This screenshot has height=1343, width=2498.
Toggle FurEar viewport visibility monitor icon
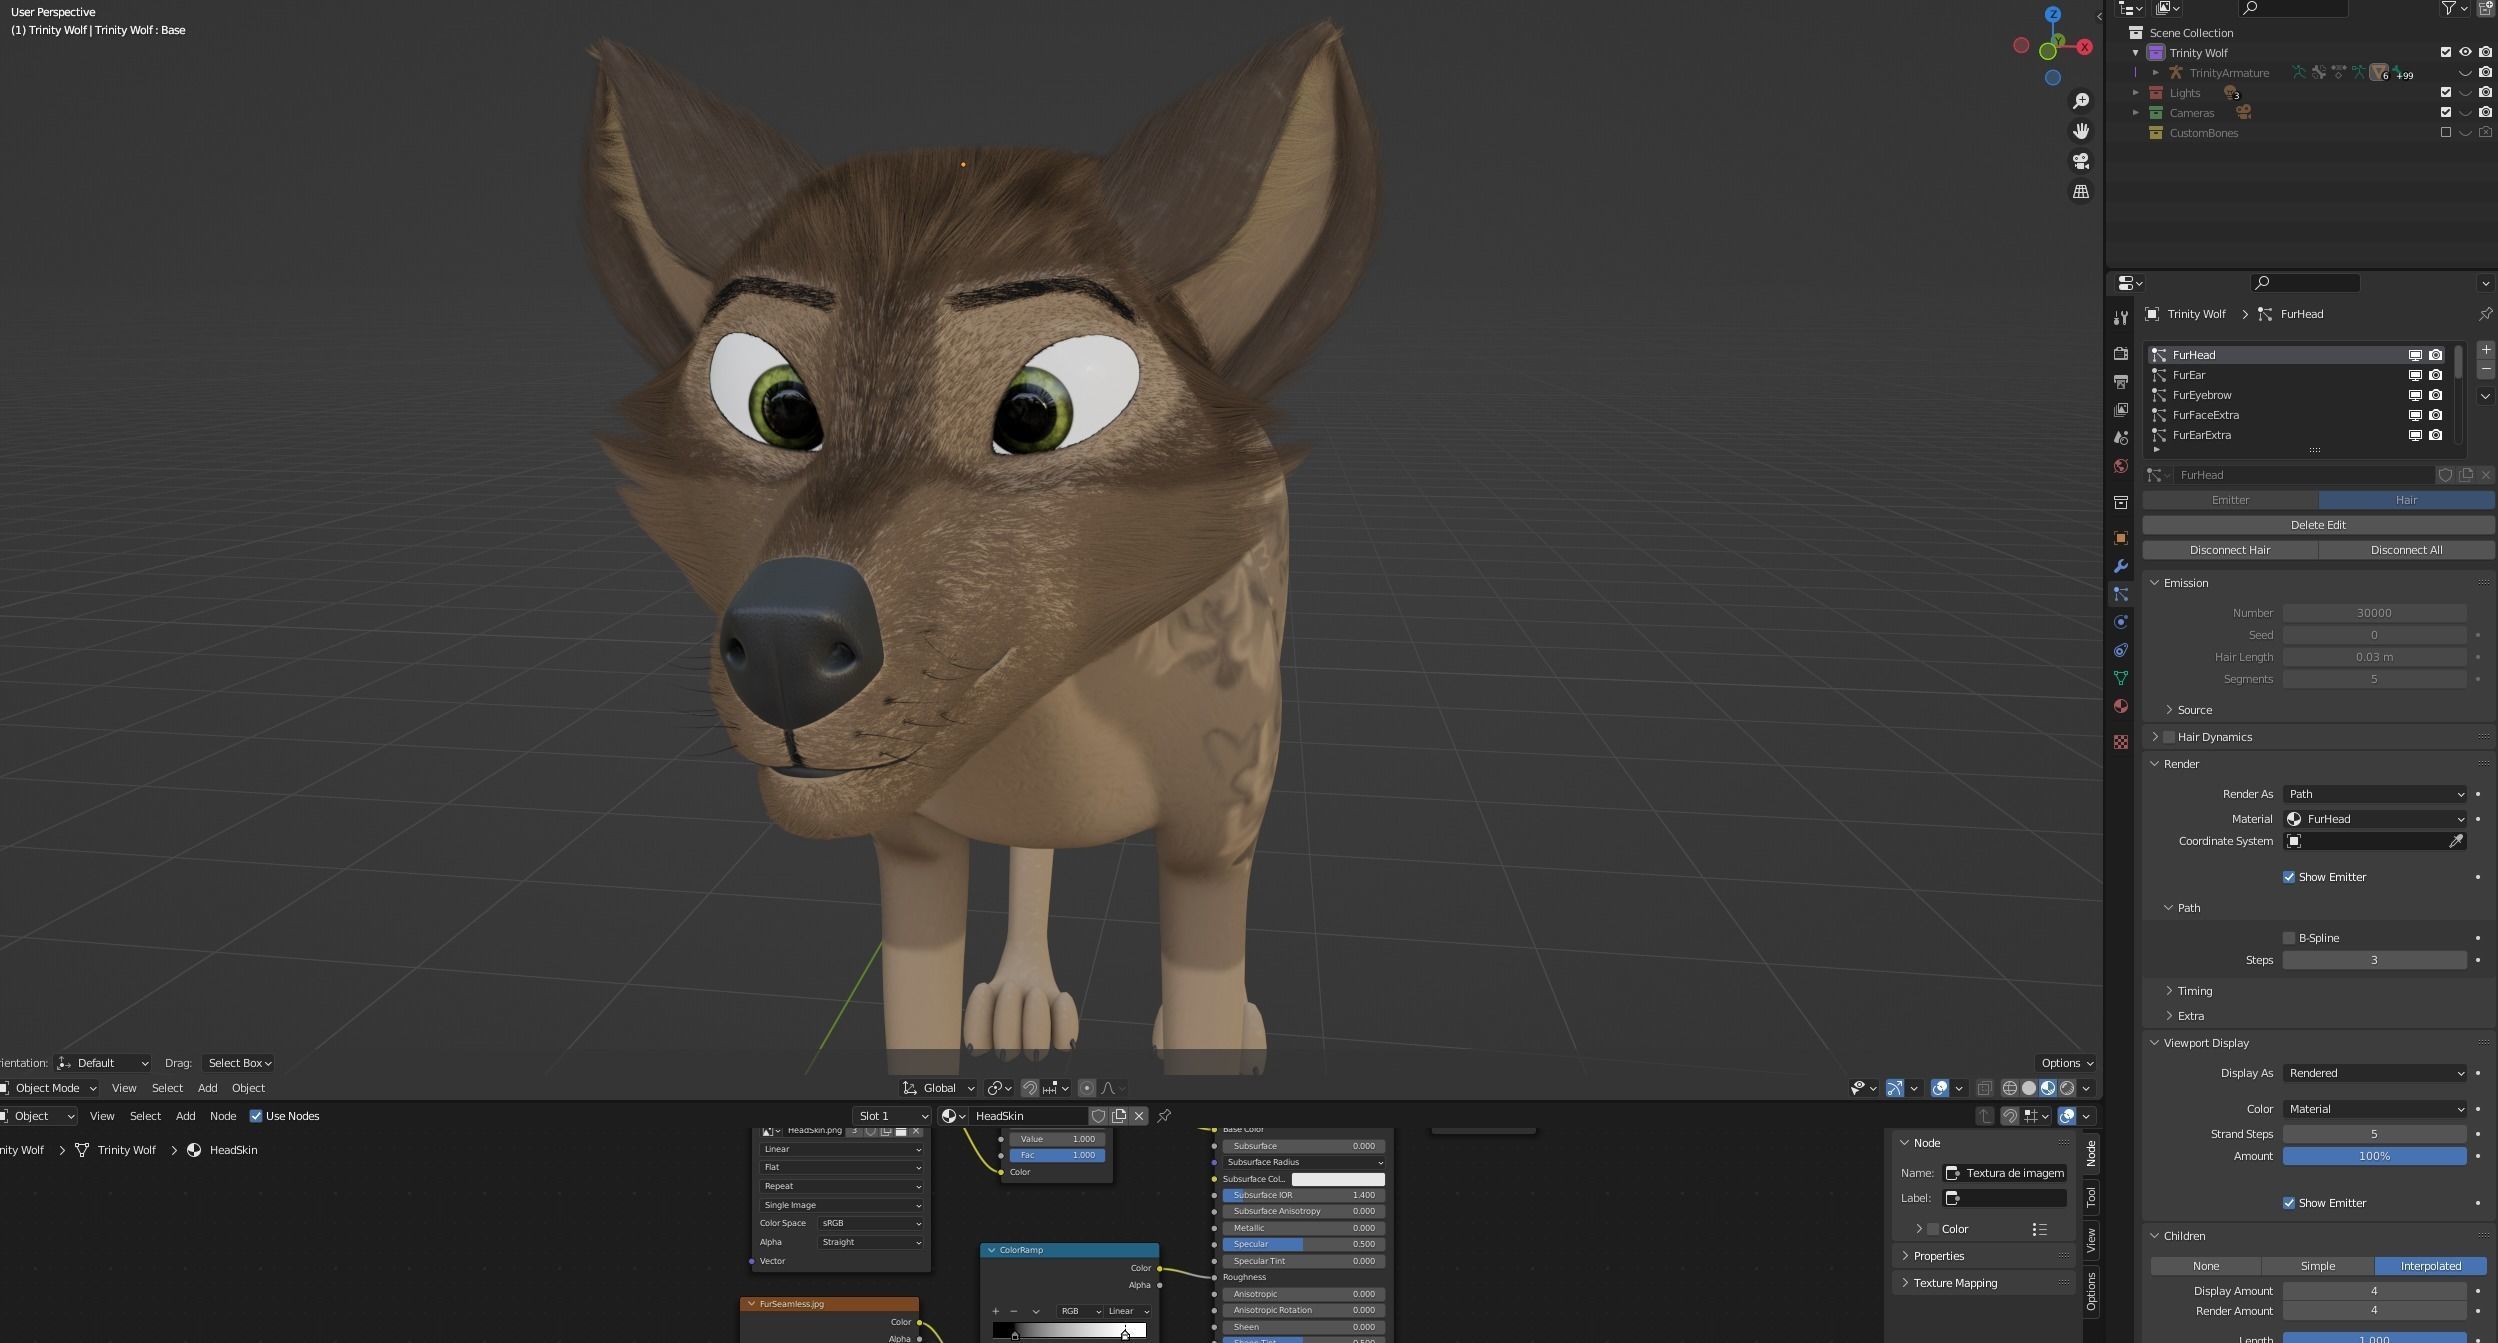2415,375
